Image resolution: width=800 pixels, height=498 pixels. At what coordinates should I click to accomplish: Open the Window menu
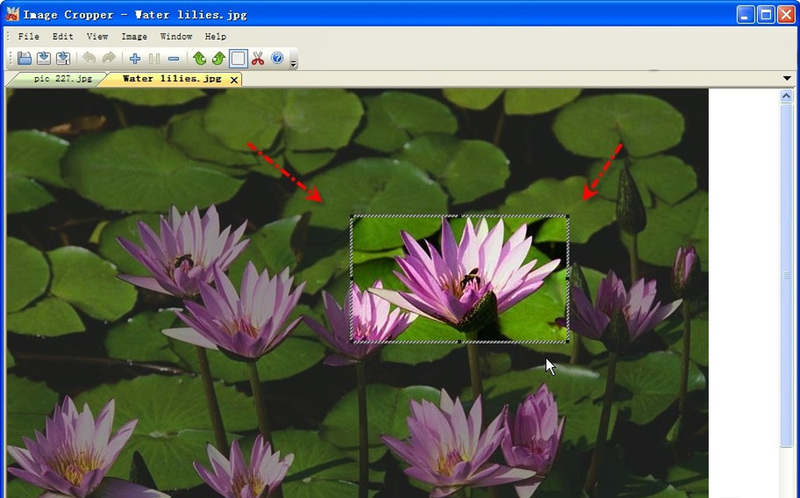point(176,37)
